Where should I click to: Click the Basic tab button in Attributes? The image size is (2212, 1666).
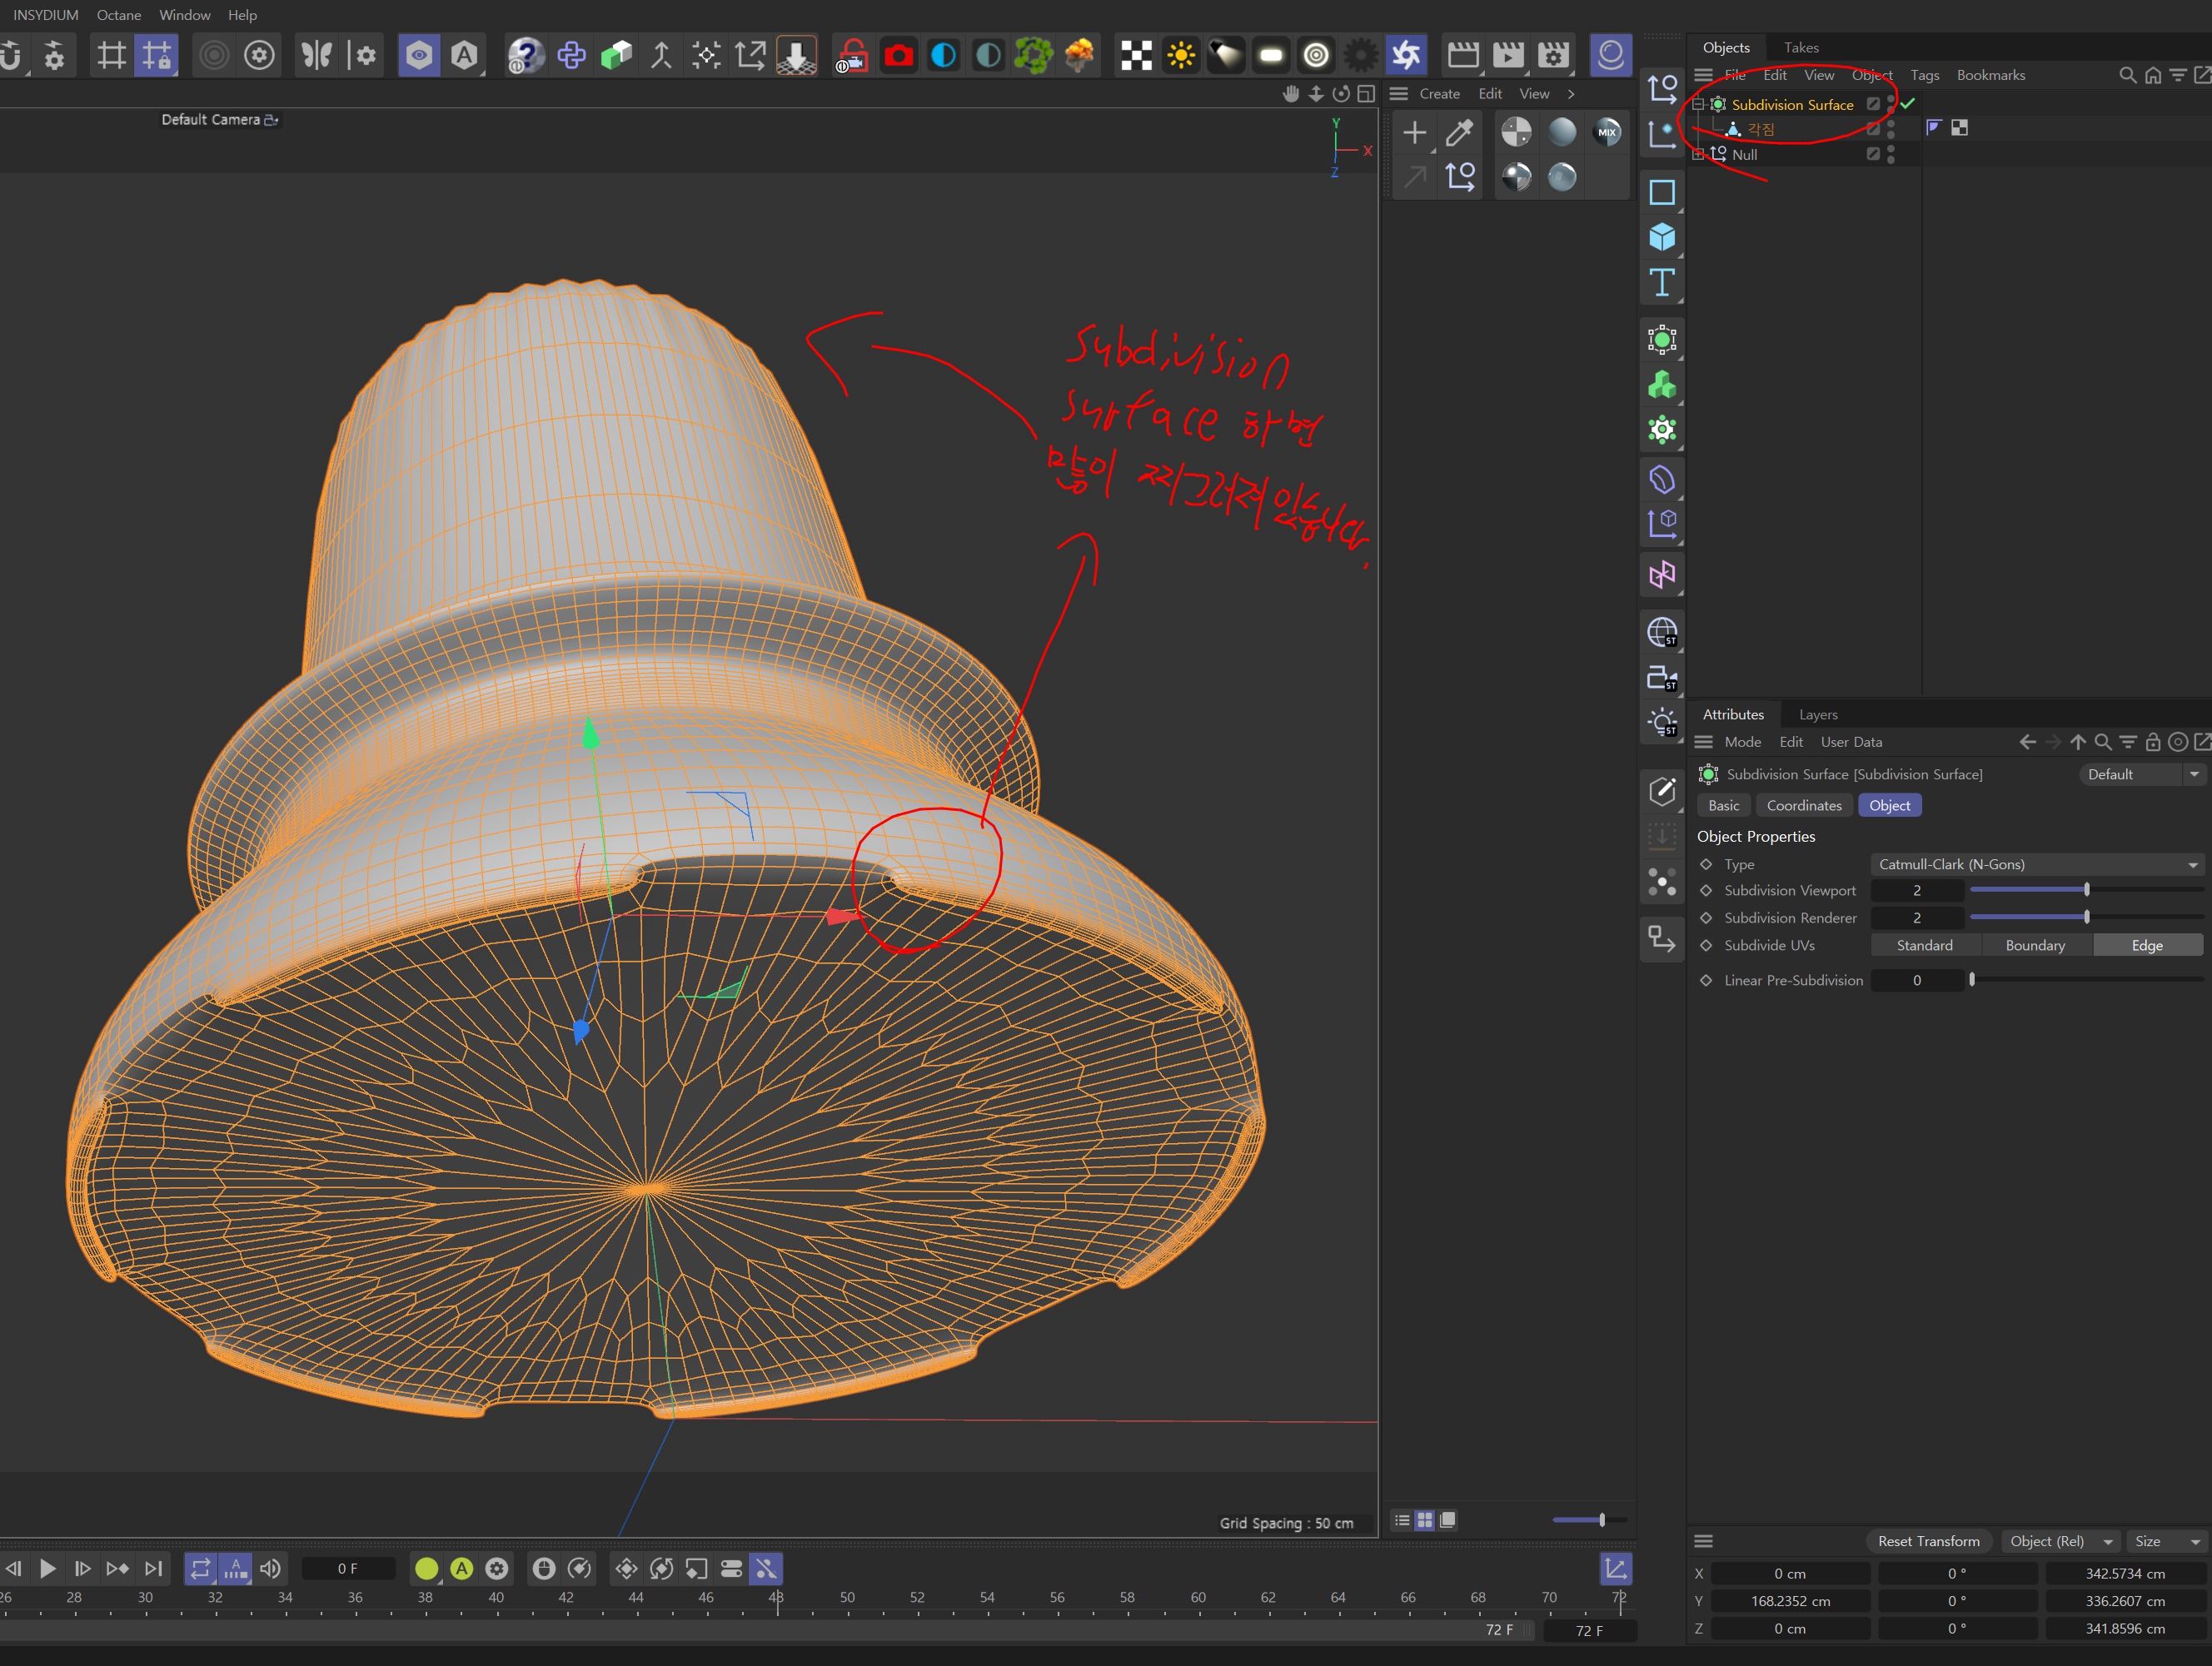click(x=1723, y=805)
